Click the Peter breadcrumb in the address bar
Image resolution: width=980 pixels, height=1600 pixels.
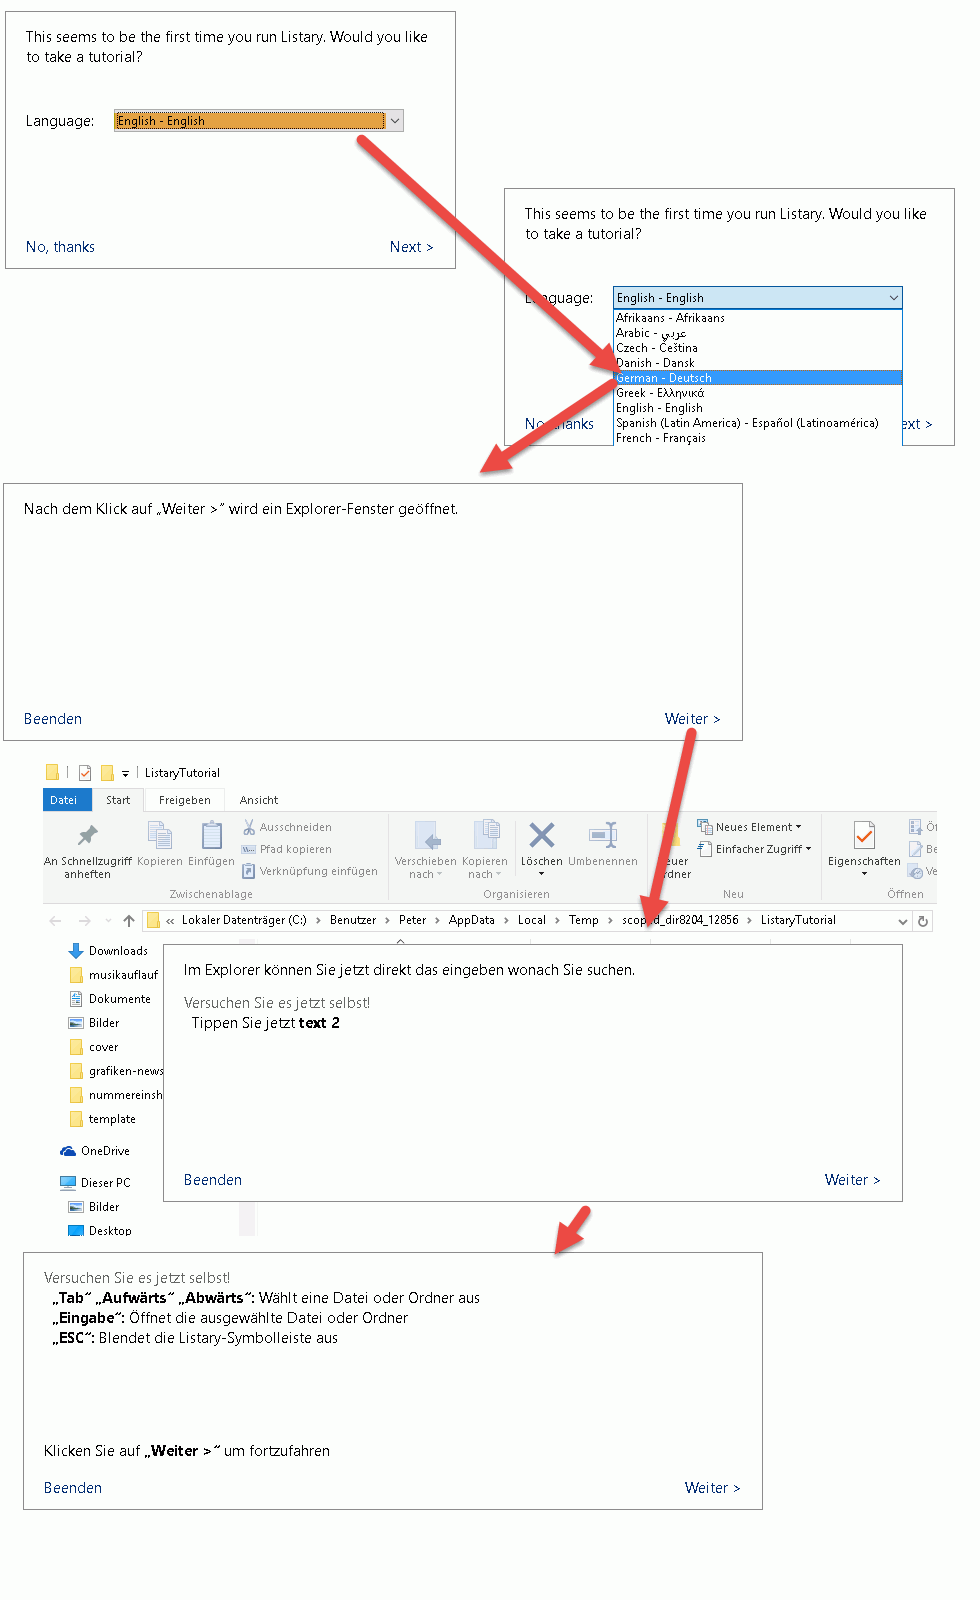click(x=413, y=920)
